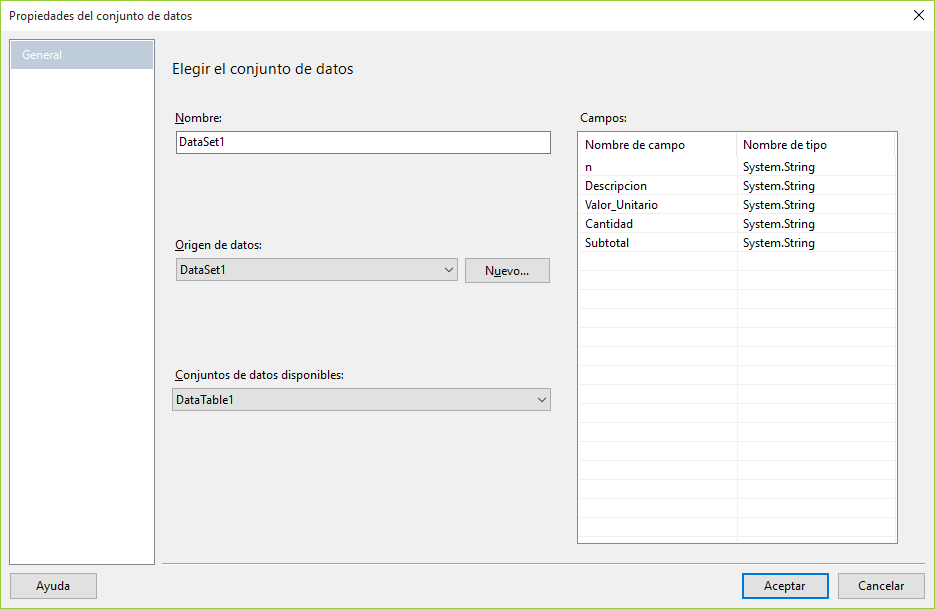Screen dimensions: 935x609
Task: Select the General tab in sidebar
Action: (x=80, y=55)
